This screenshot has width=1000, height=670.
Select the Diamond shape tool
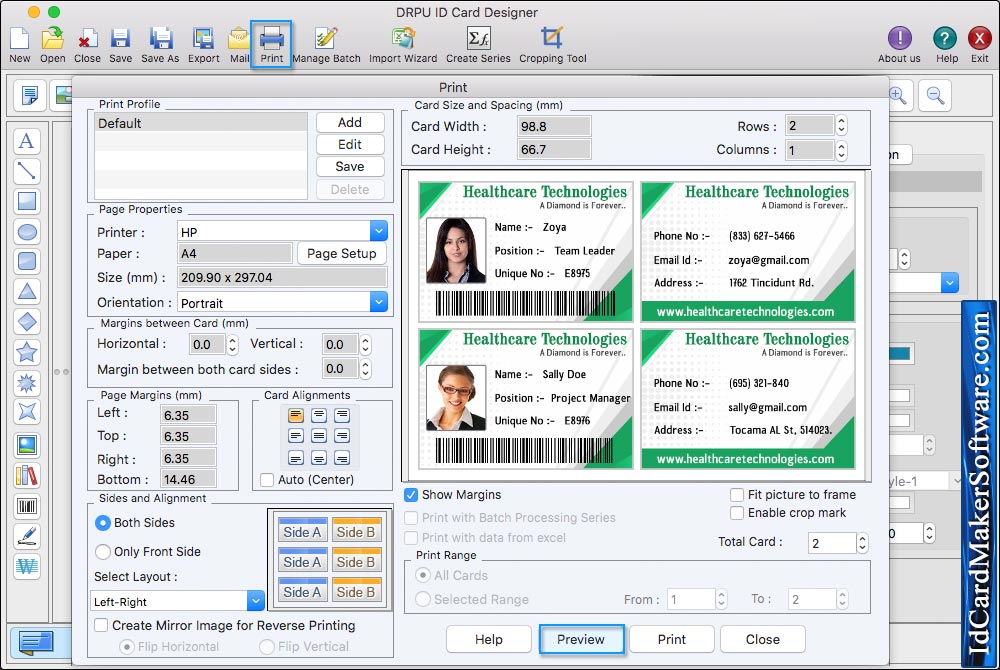[27, 321]
